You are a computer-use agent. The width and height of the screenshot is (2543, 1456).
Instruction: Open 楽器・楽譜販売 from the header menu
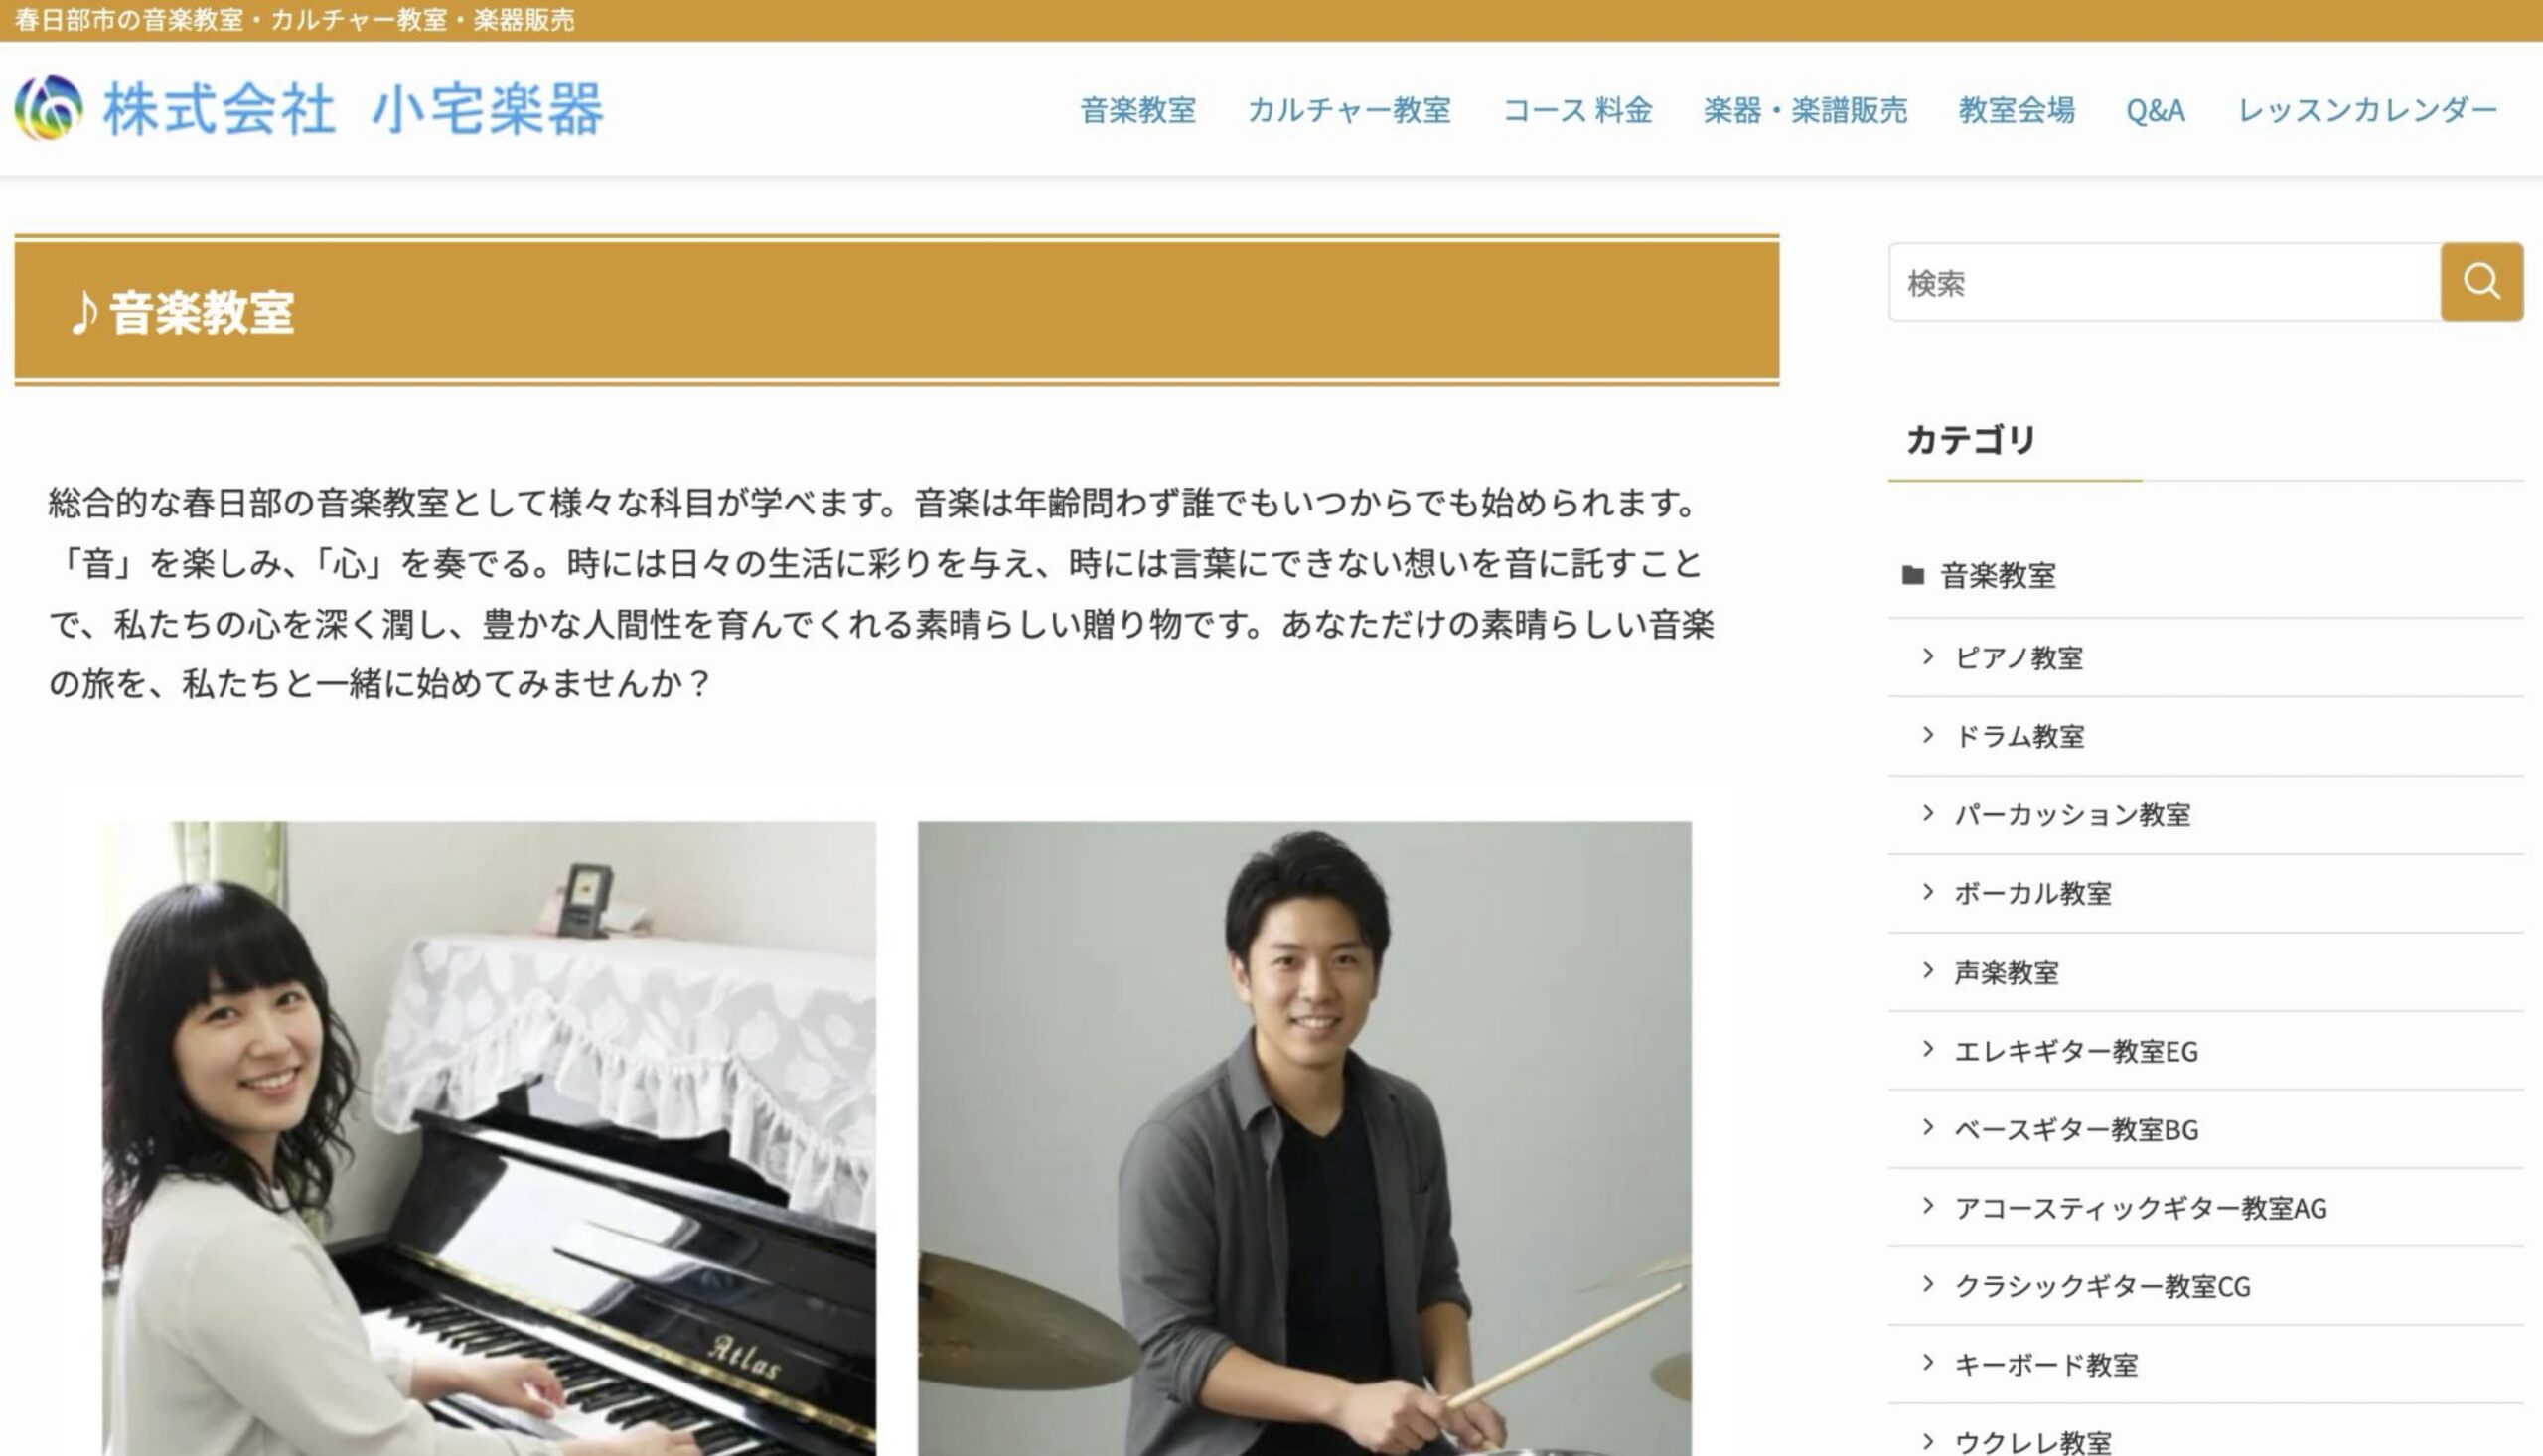[x=1805, y=110]
